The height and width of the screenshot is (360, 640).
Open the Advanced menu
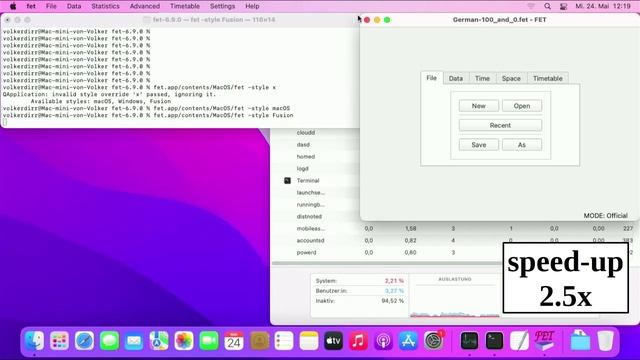145,6
